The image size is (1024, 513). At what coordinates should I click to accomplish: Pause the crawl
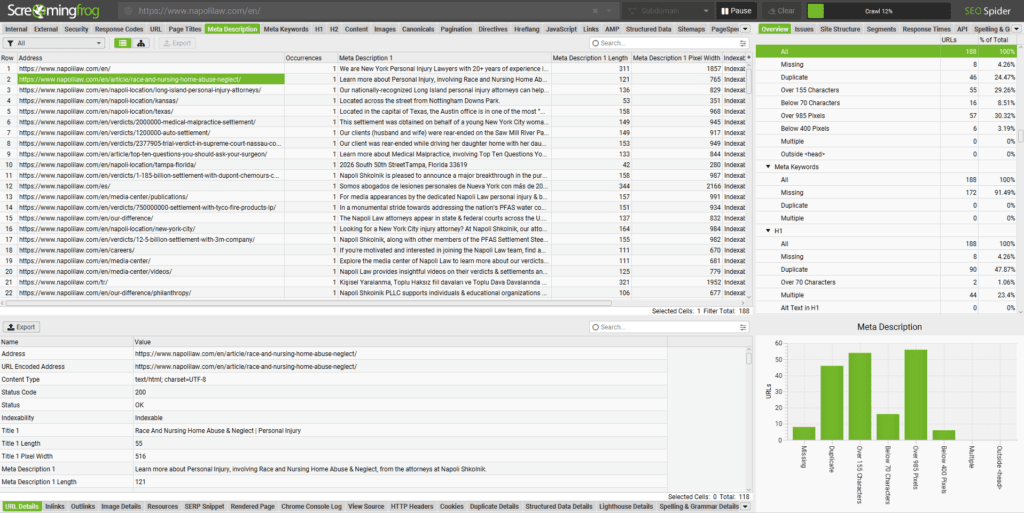(736, 10)
